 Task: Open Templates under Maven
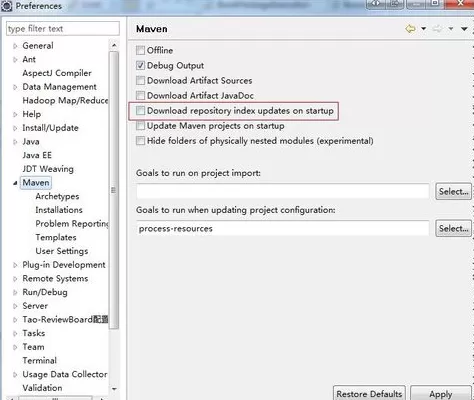(x=56, y=237)
